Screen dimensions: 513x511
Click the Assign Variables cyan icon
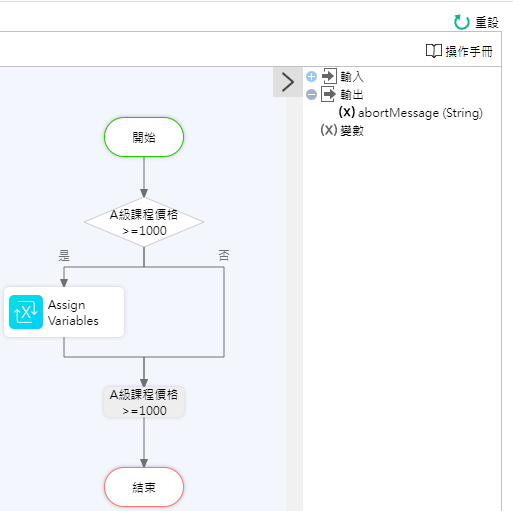26,312
